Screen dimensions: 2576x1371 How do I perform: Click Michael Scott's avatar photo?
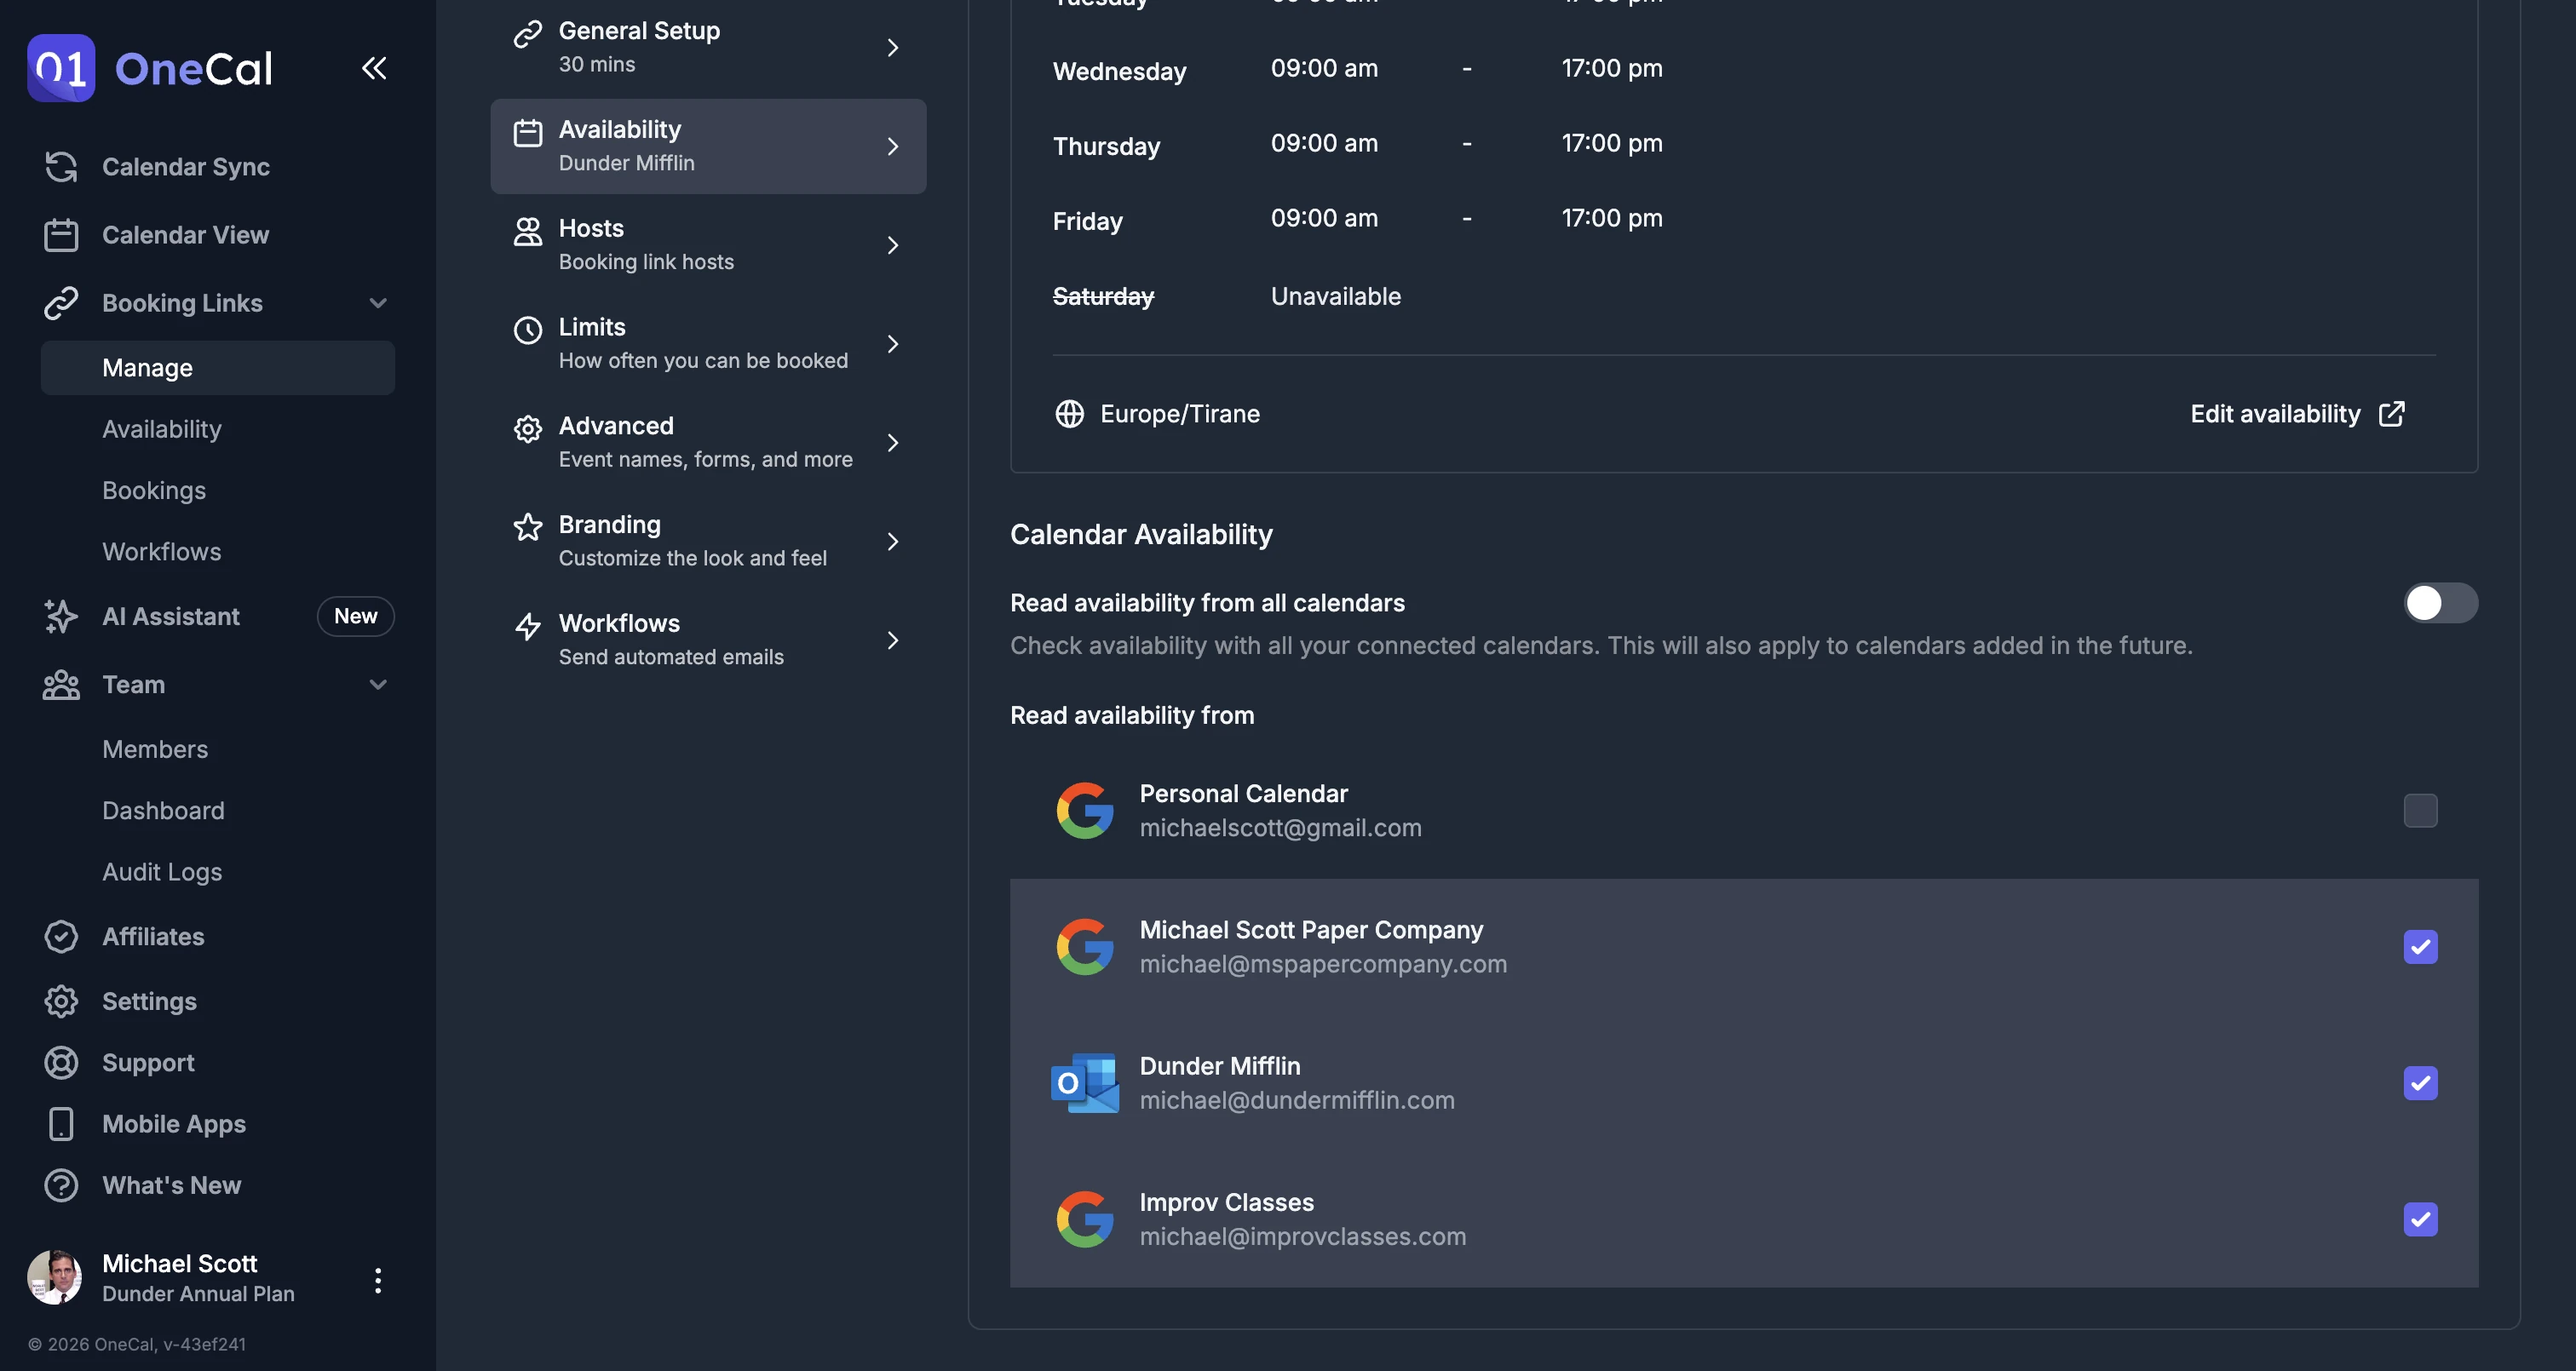click(54, 1277)
